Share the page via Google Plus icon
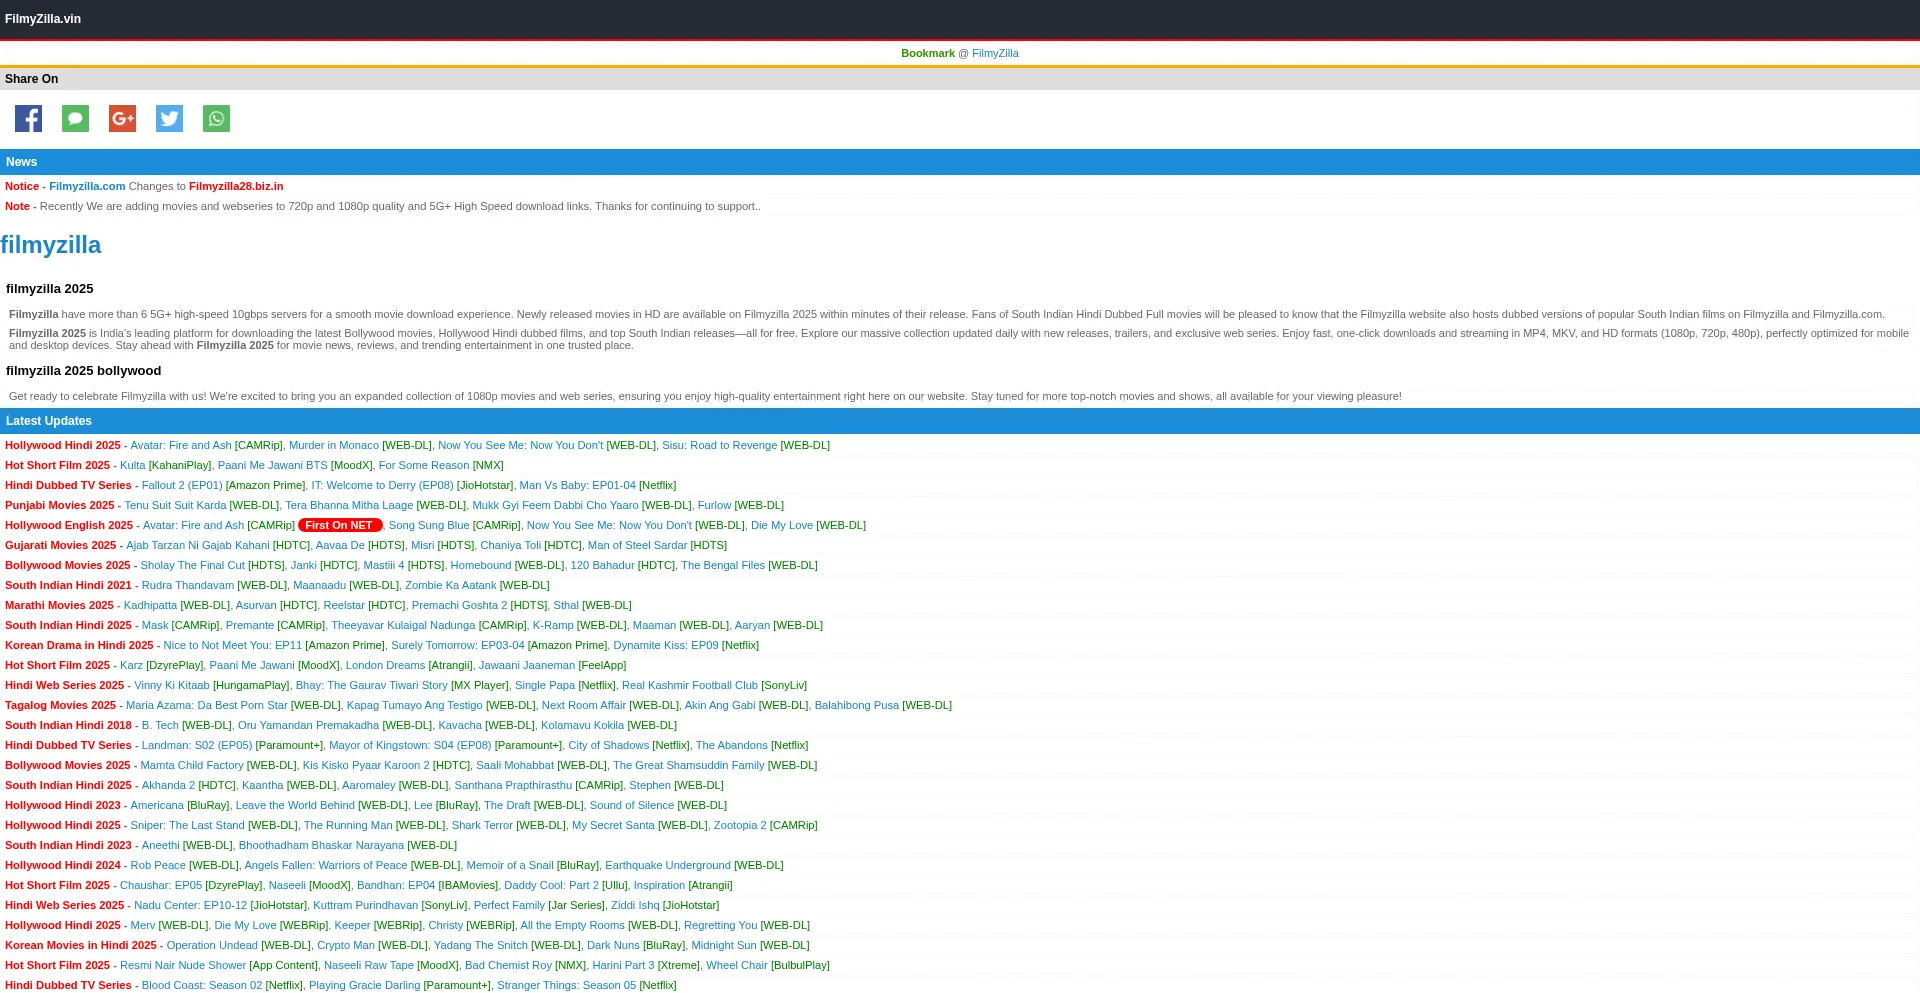Screen dimensions: 1920x993 pyautogui.click(x=122, y=119)
